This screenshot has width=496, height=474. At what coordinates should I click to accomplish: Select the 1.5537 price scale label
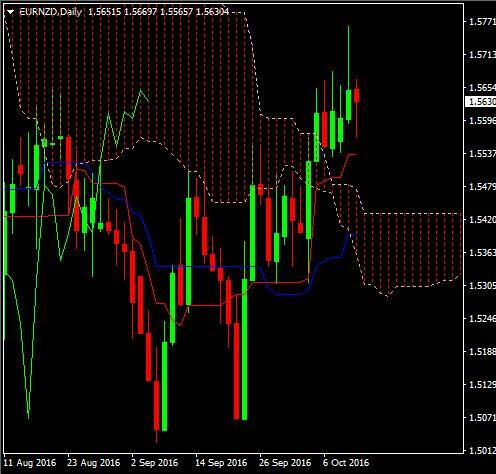[482, 154]
